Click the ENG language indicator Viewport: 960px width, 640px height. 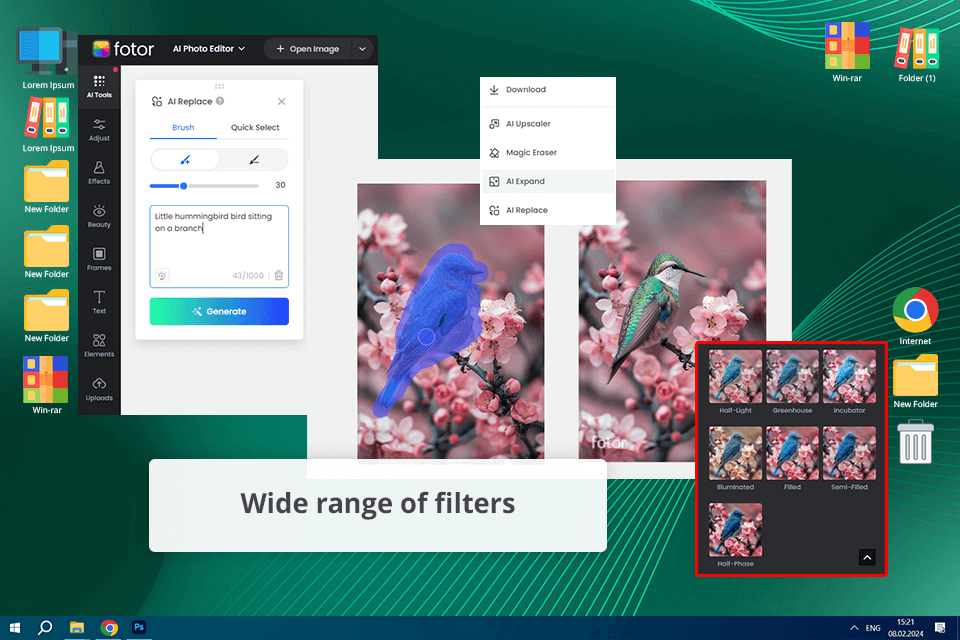pyautogui.click(x=873, y=628)
